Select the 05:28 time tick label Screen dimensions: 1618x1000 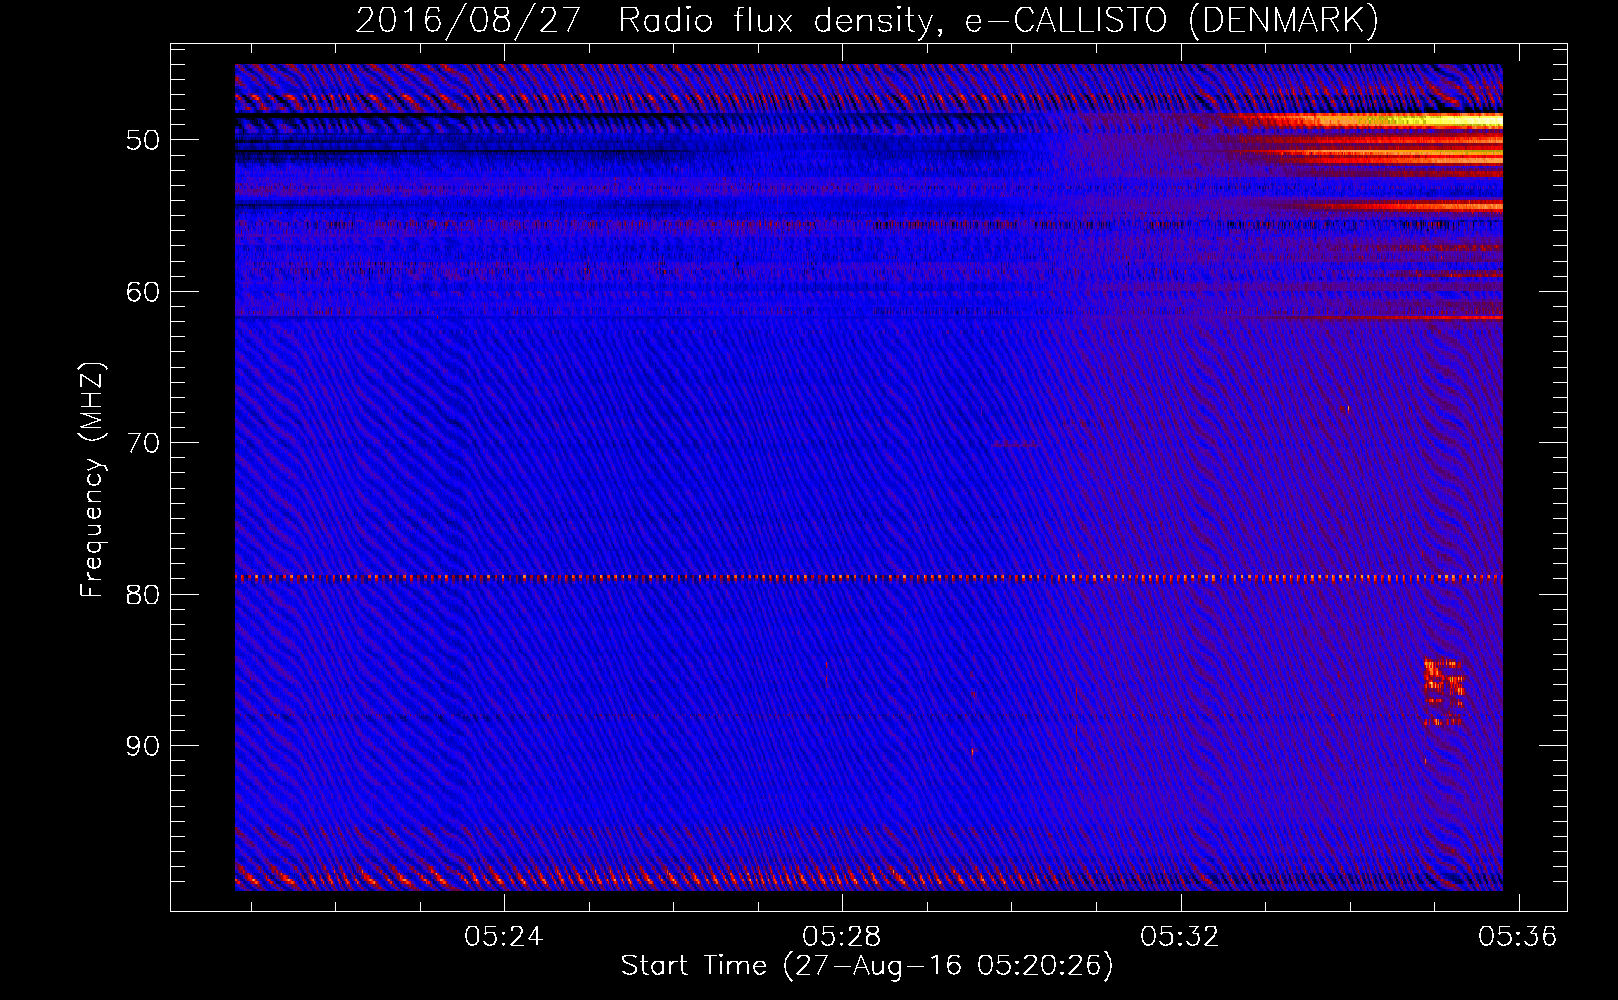coord(842,937)
